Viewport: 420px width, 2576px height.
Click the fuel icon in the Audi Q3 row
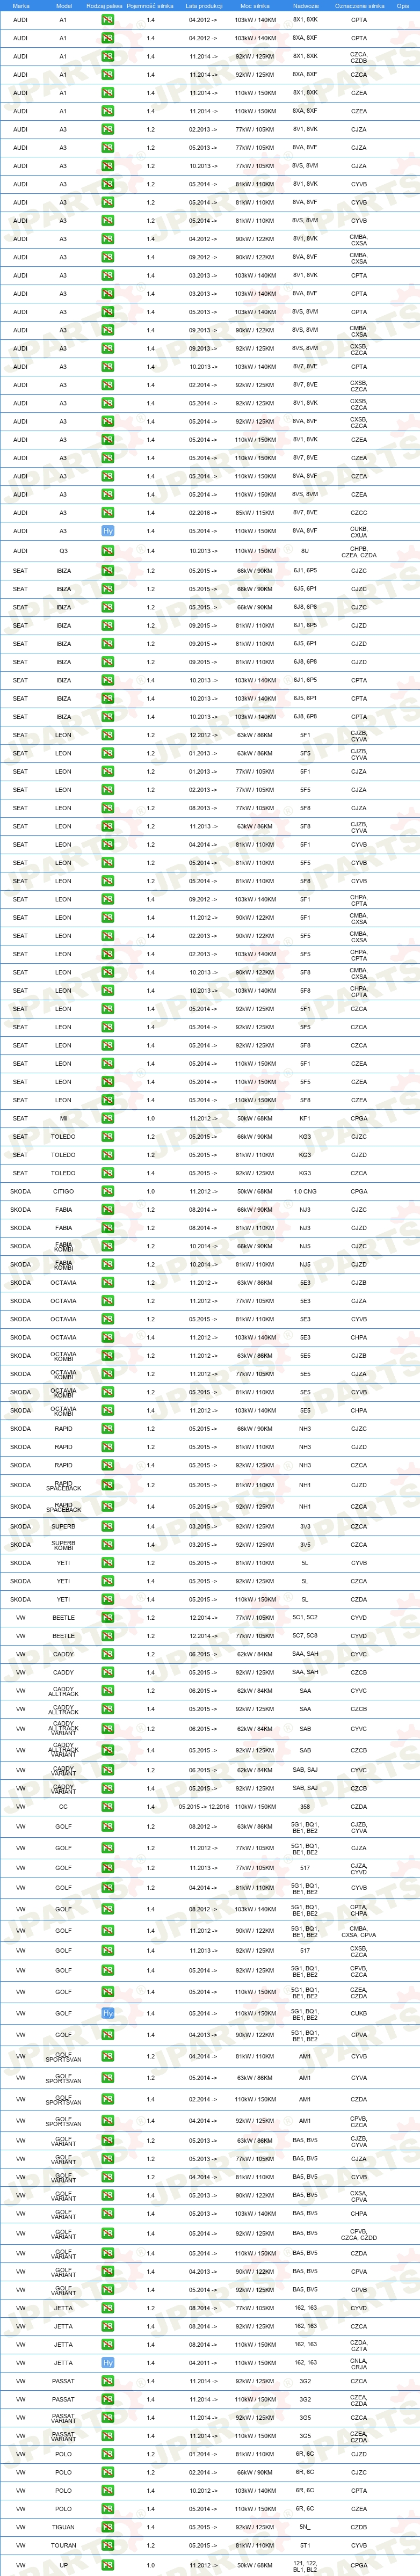click(x=108, y=551)
